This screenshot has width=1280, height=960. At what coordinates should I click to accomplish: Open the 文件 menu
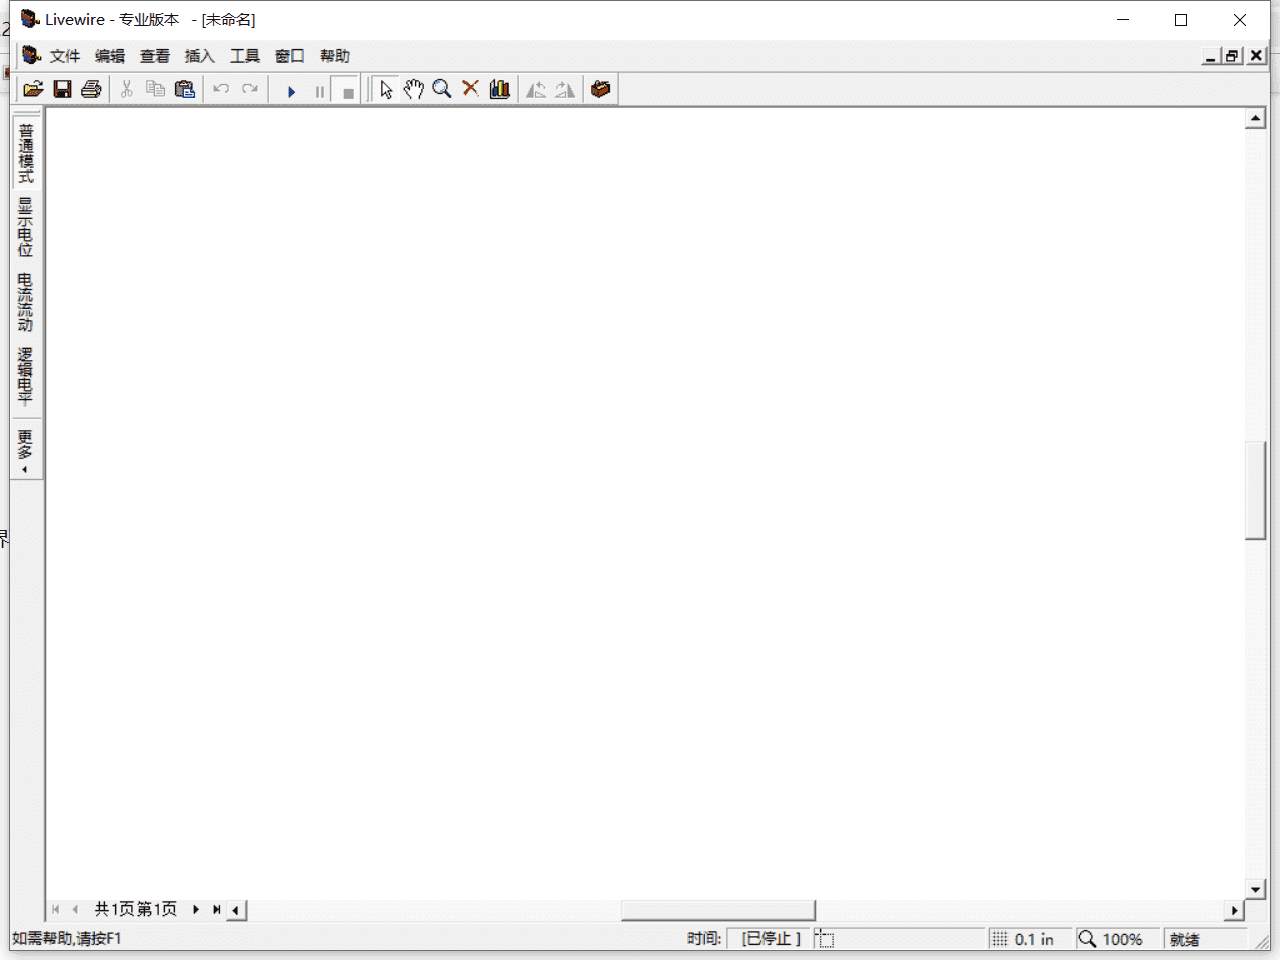pyautogui.click(x=65, y=56)
